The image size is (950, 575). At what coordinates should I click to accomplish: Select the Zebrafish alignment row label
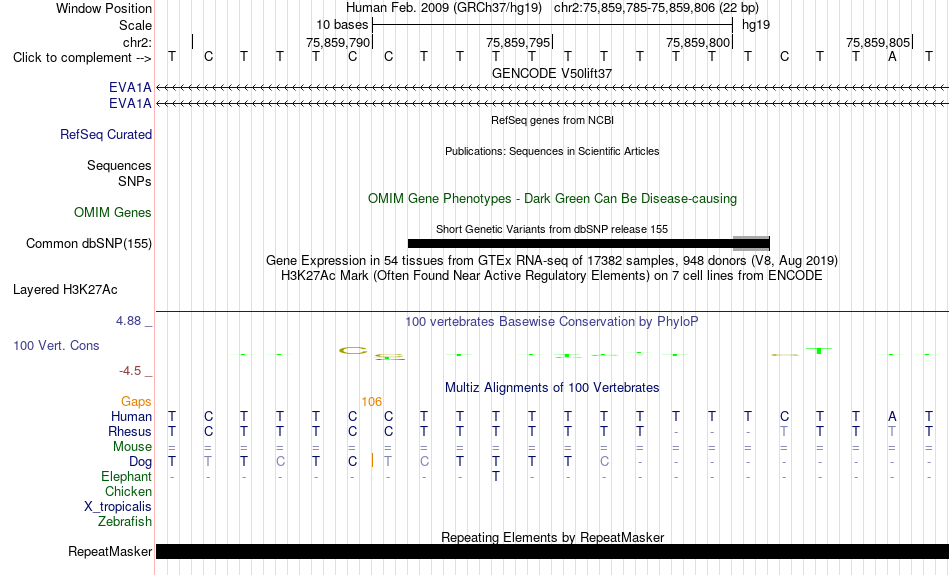(x=125, y=522)
